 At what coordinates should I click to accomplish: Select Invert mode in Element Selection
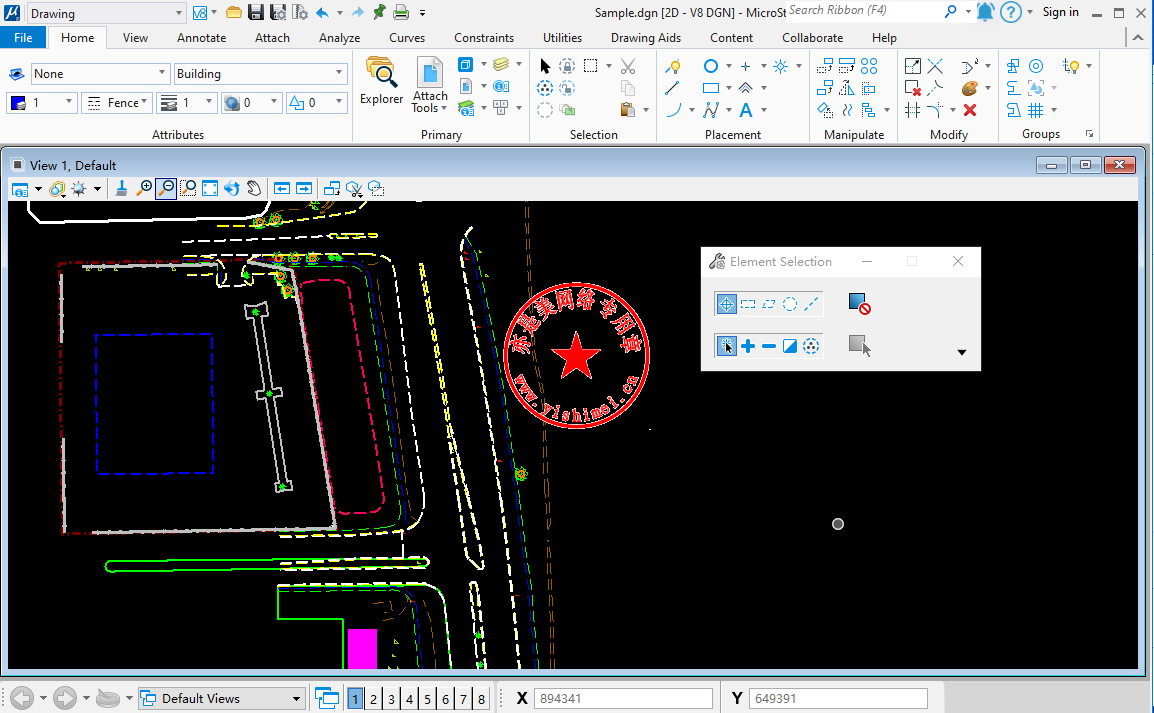click(790, 346)
